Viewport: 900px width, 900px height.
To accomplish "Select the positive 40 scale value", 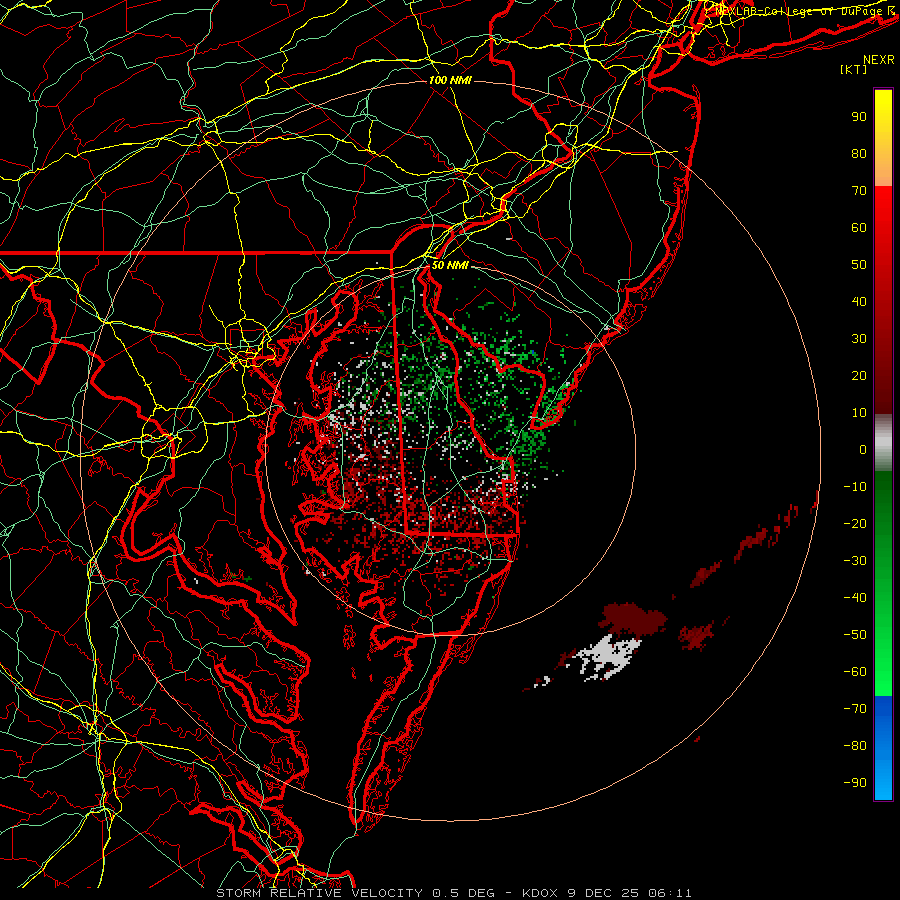I will (x=859, y=301).
